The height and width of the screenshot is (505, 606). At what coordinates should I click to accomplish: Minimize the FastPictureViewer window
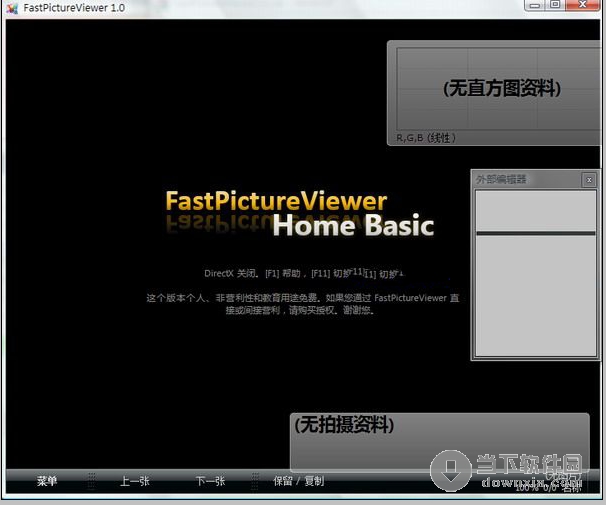click(535, 5)
